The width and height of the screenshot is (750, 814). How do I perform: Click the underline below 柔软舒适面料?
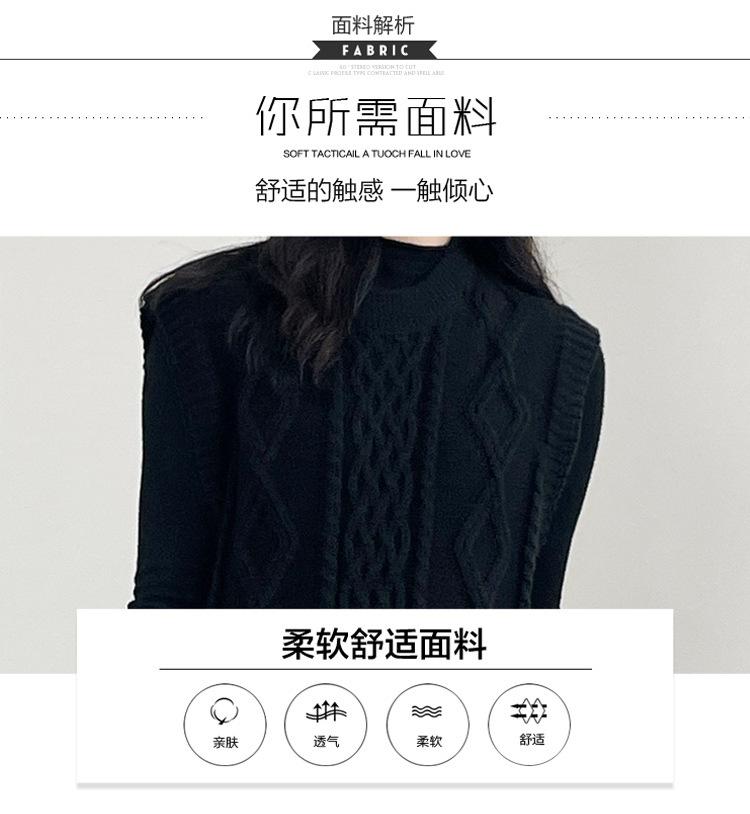375,669
